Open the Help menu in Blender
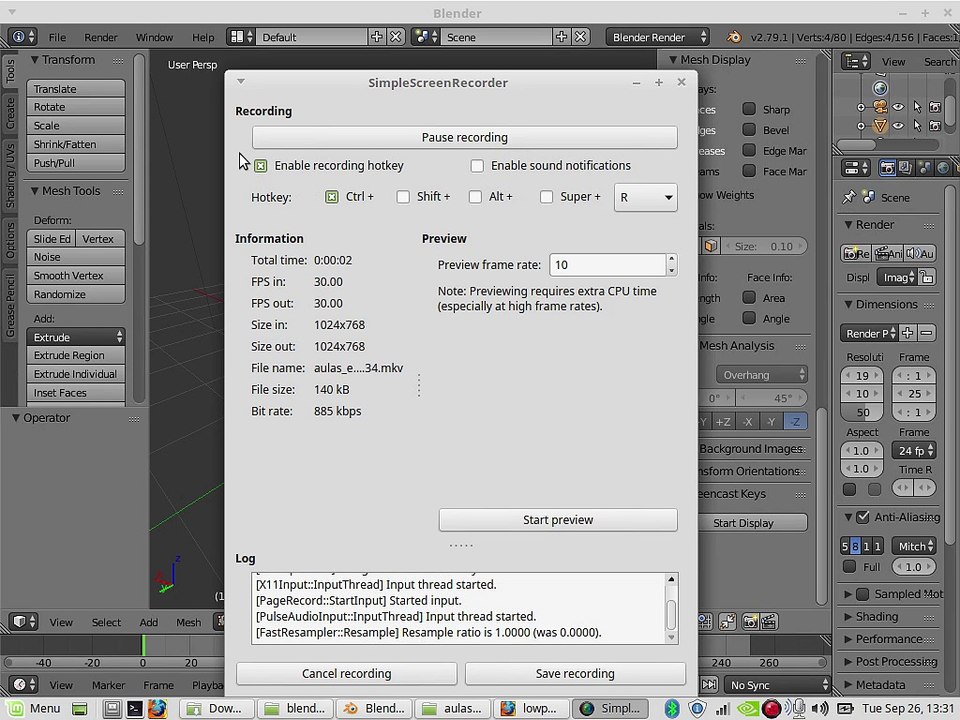Image resolution: width=960 pixels, height=720 pixels. [x=203, y=37]
